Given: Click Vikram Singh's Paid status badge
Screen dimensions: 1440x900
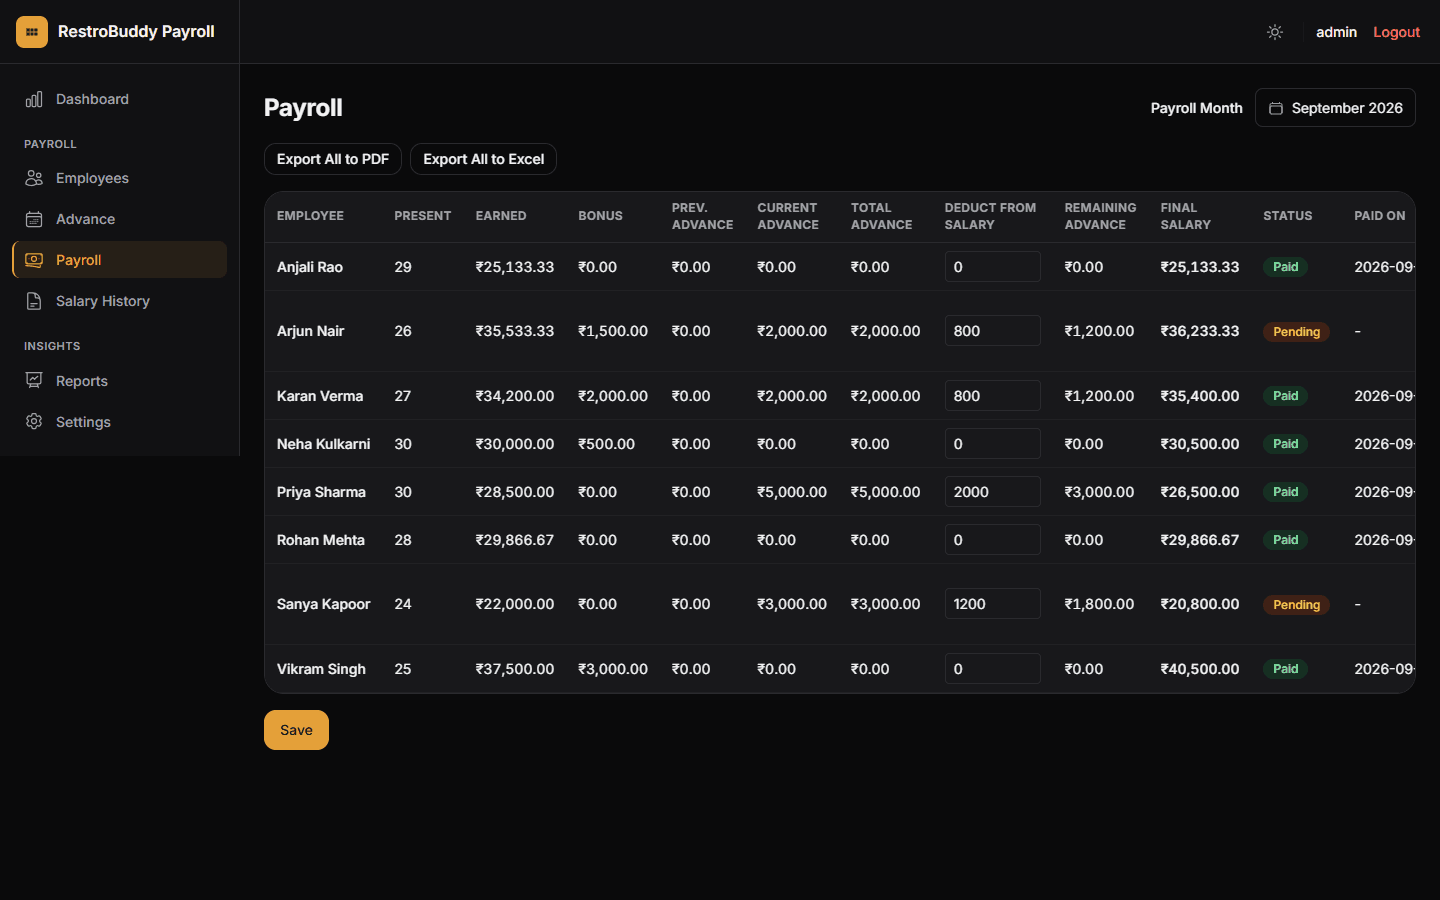Looking at the screenshot, I should pyautogui.click(x=1285, y=669).
